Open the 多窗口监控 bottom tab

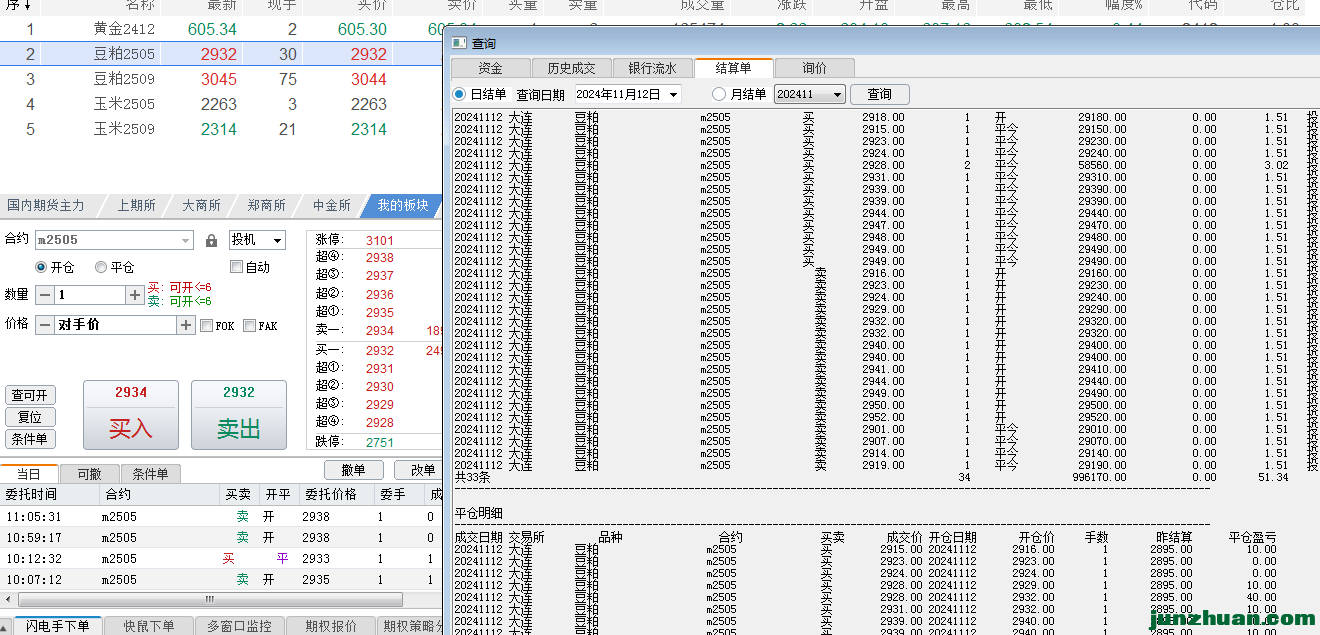[x=240, y=626]
